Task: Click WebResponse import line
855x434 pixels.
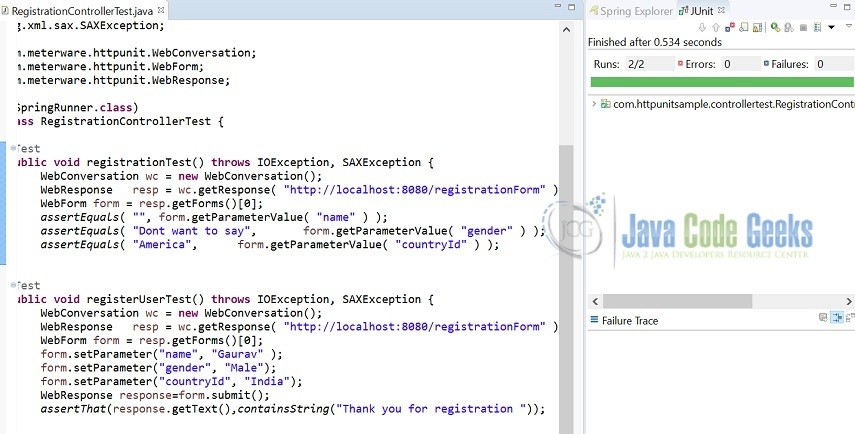Action: point(123,80)
